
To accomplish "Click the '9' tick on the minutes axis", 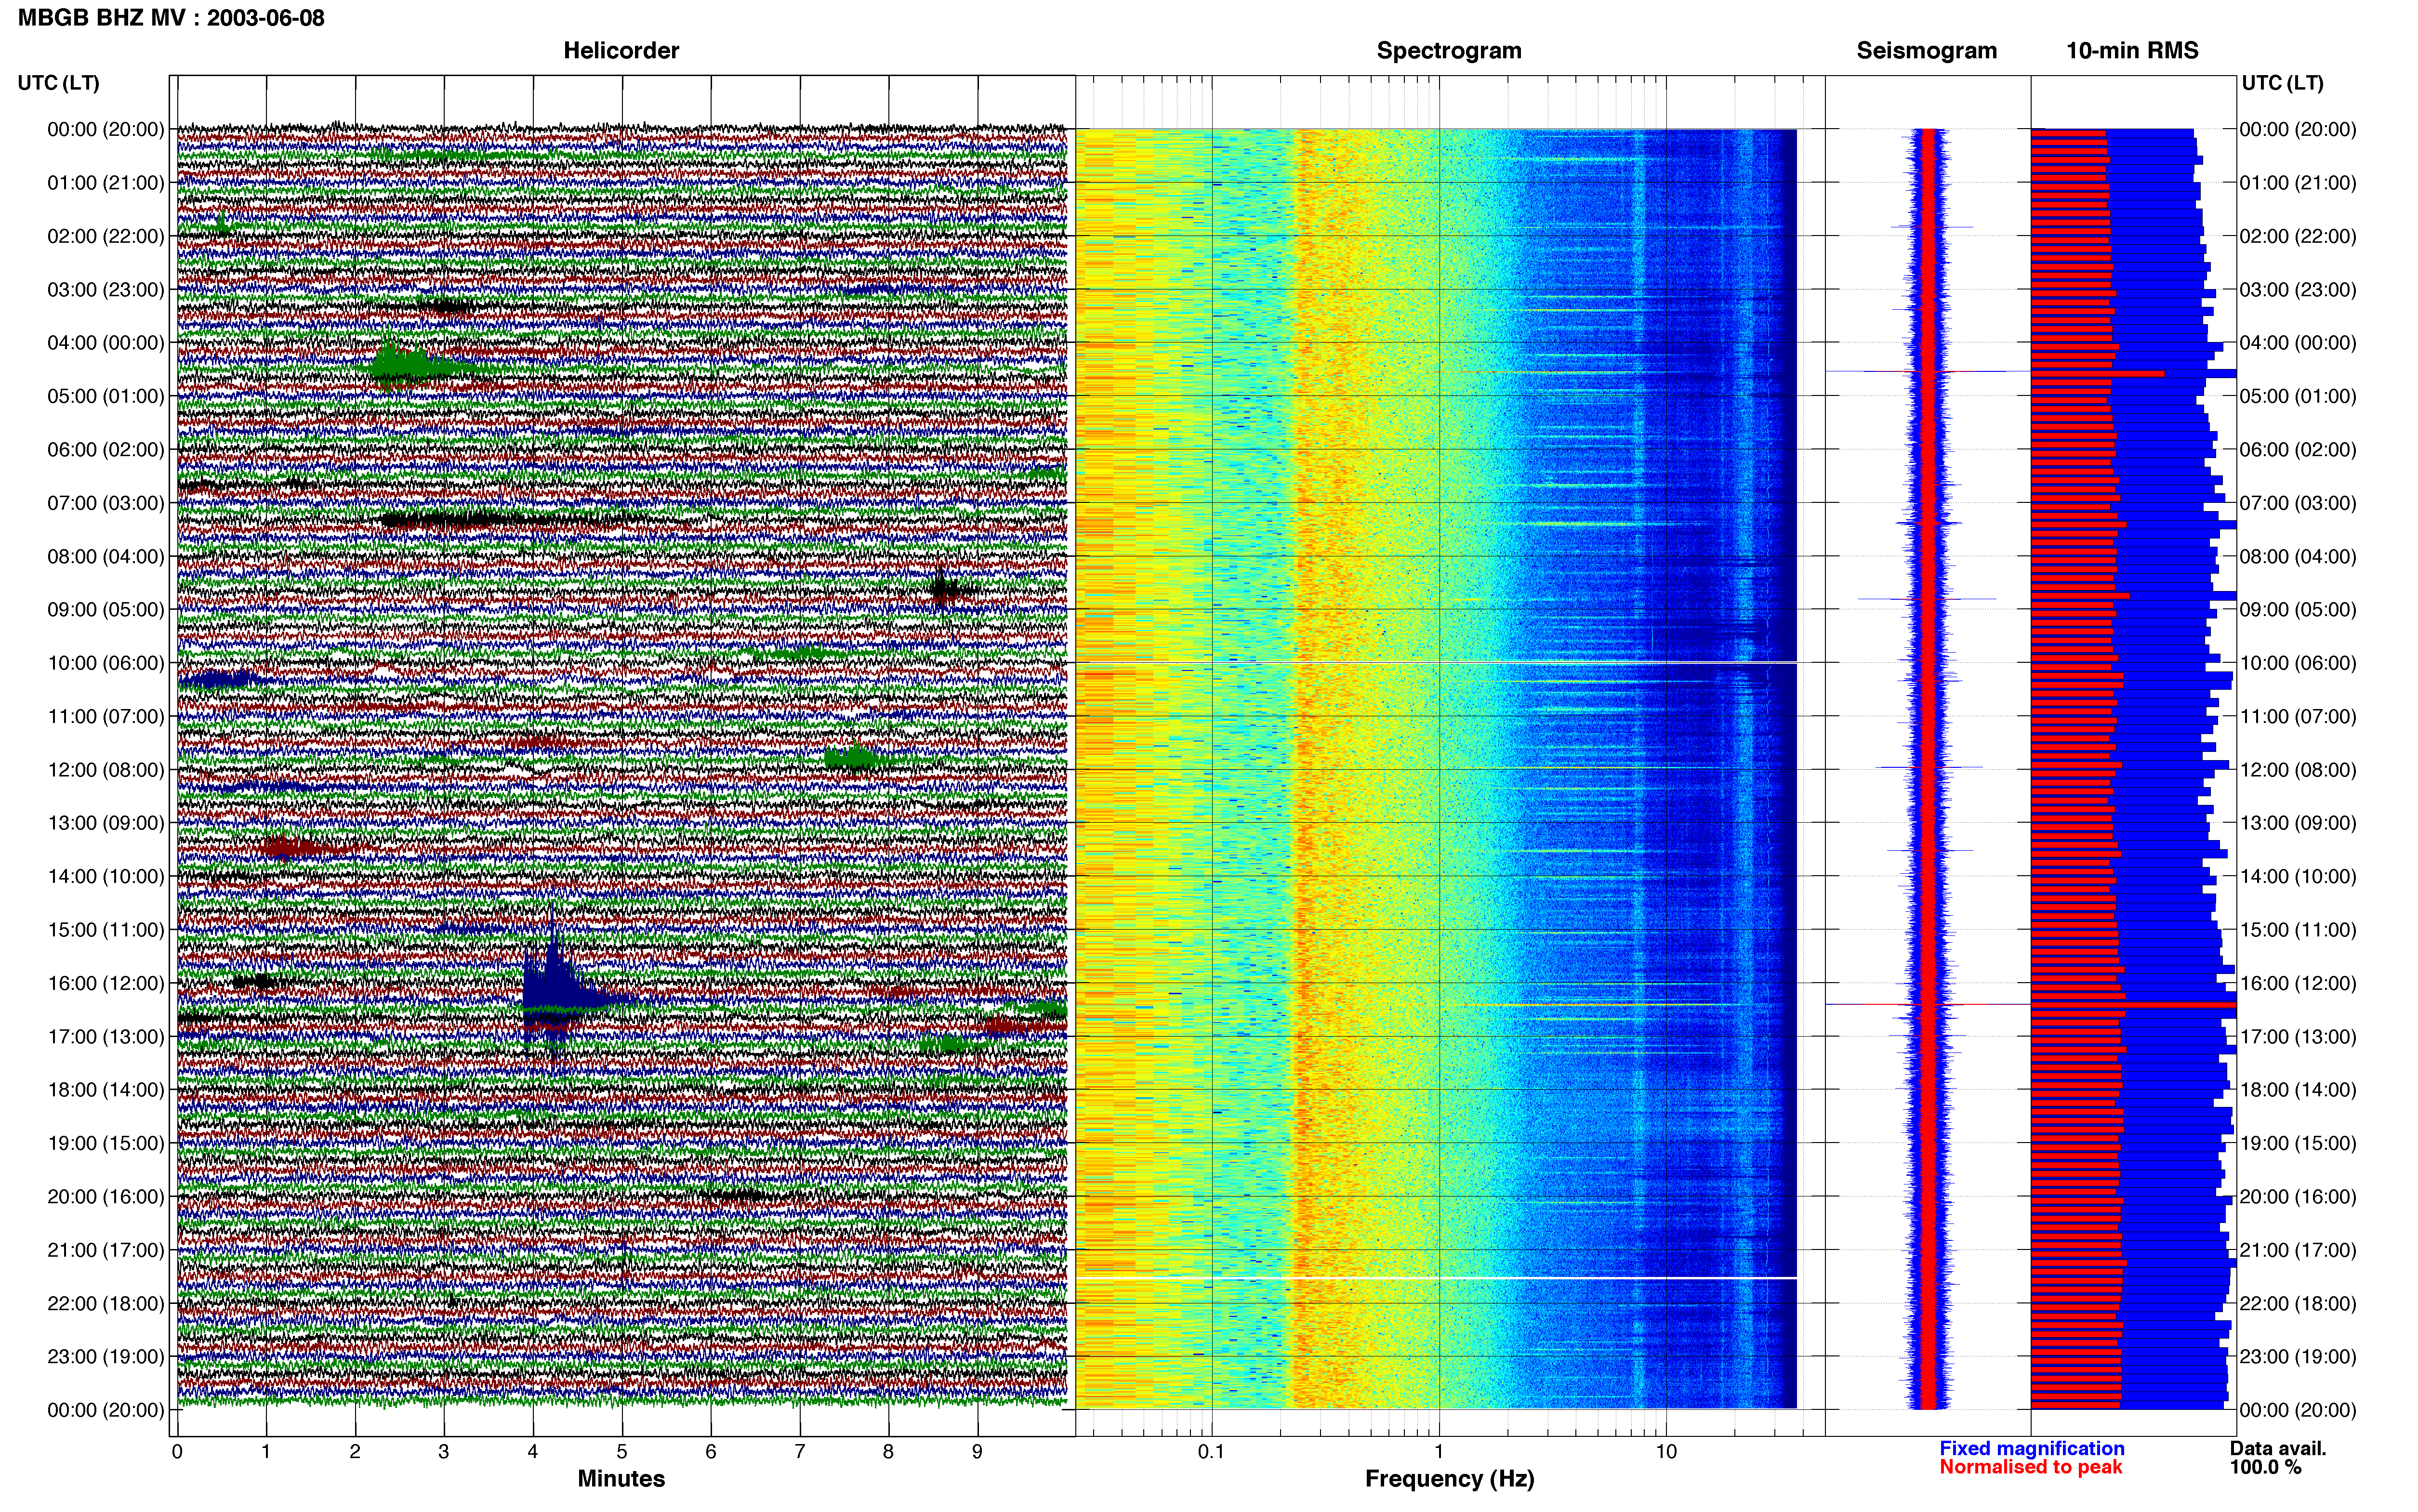I will (x=977, y=1451).
